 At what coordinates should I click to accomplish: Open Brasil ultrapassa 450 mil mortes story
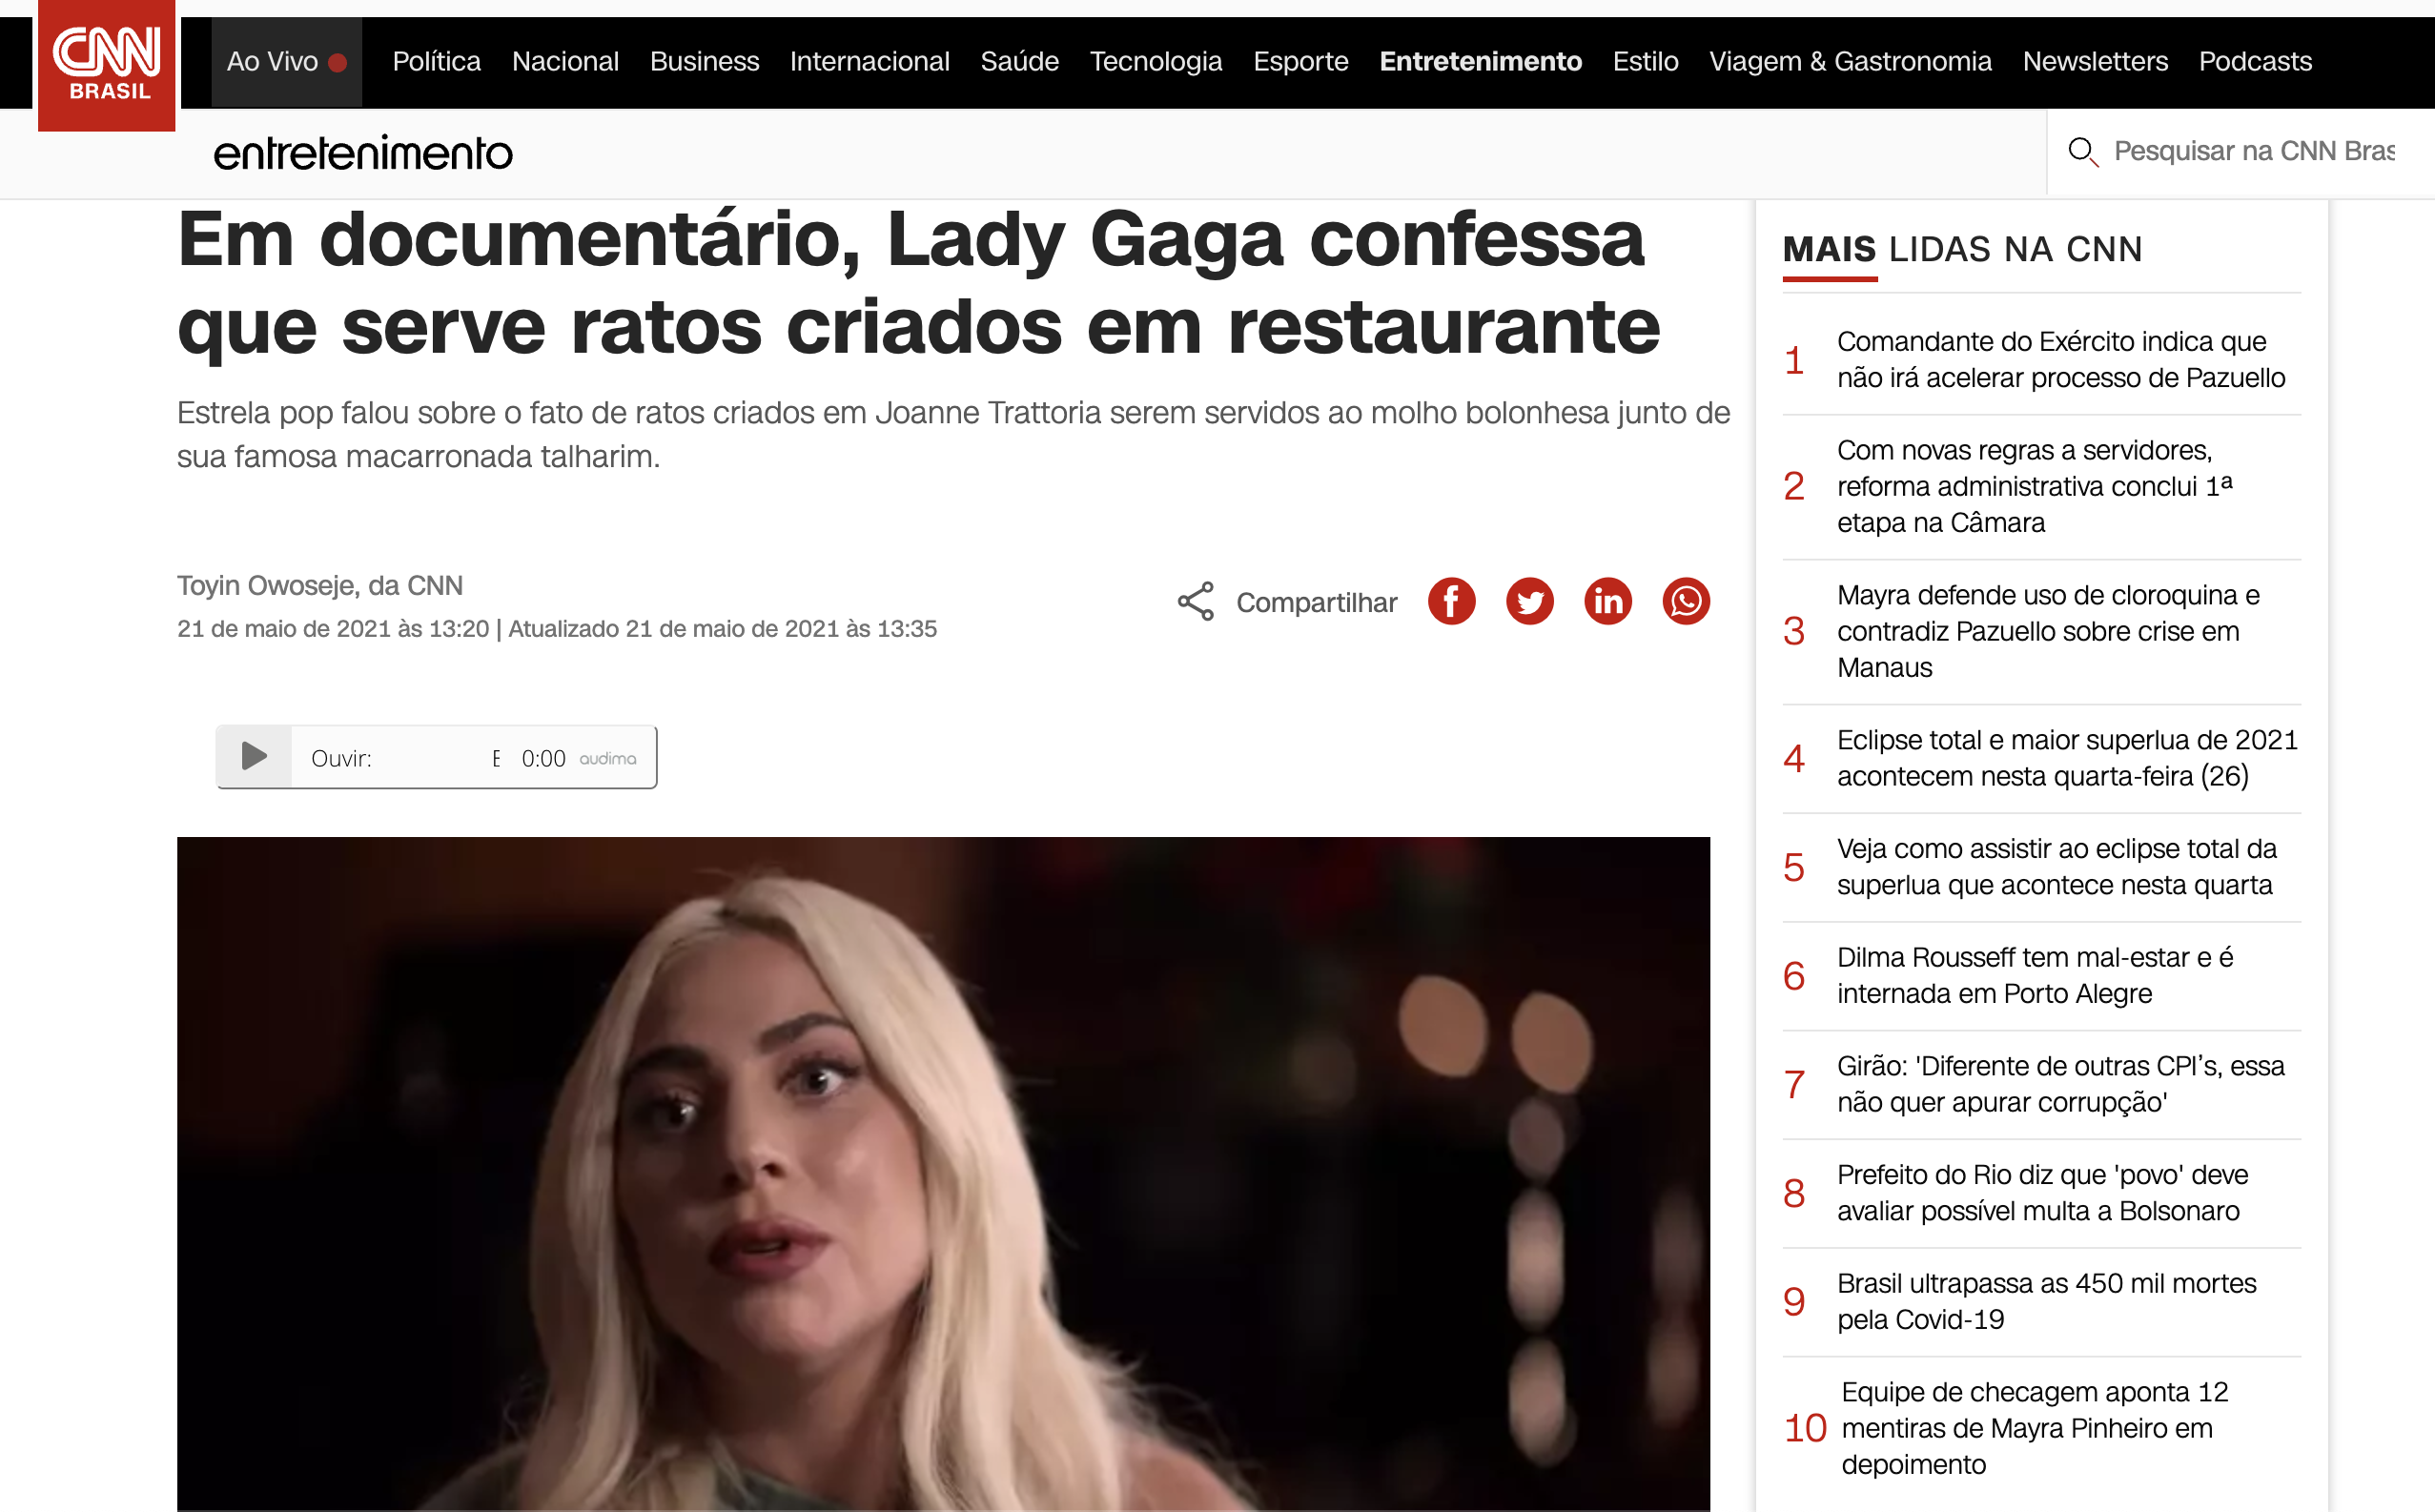coord(2046,1302)
